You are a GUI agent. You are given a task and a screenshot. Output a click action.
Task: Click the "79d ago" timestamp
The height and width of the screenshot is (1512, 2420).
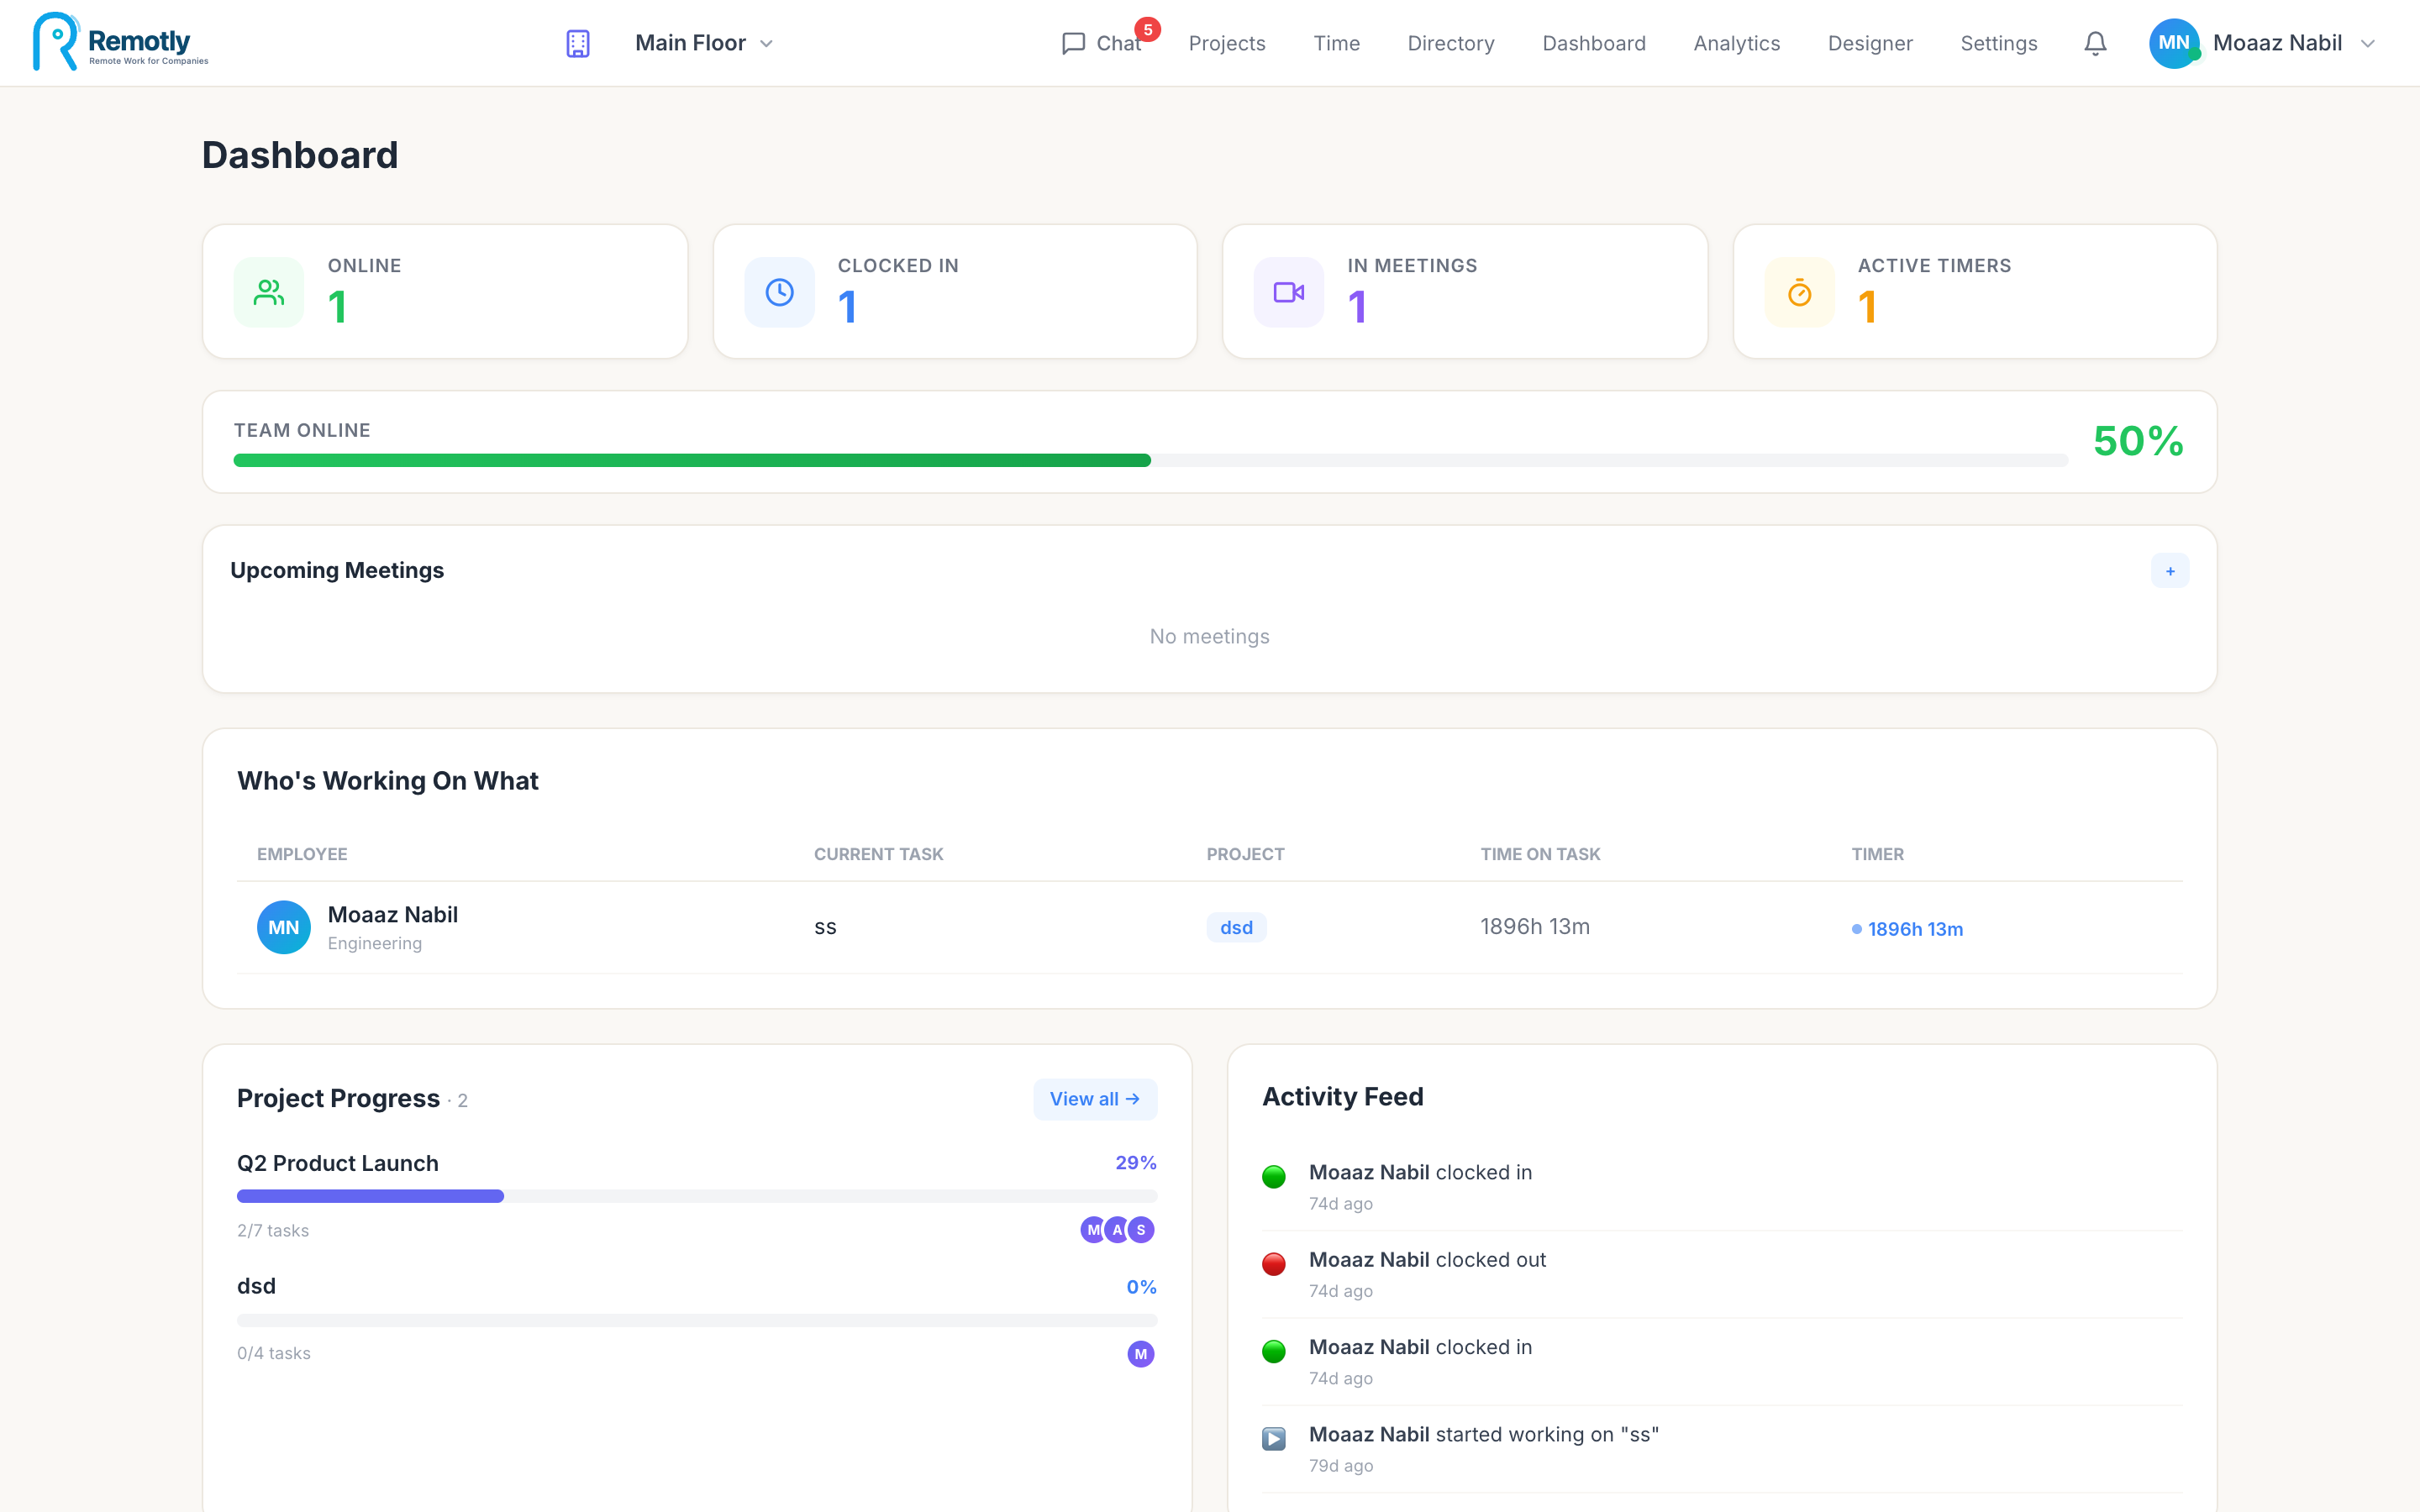coord(1341,1465)
